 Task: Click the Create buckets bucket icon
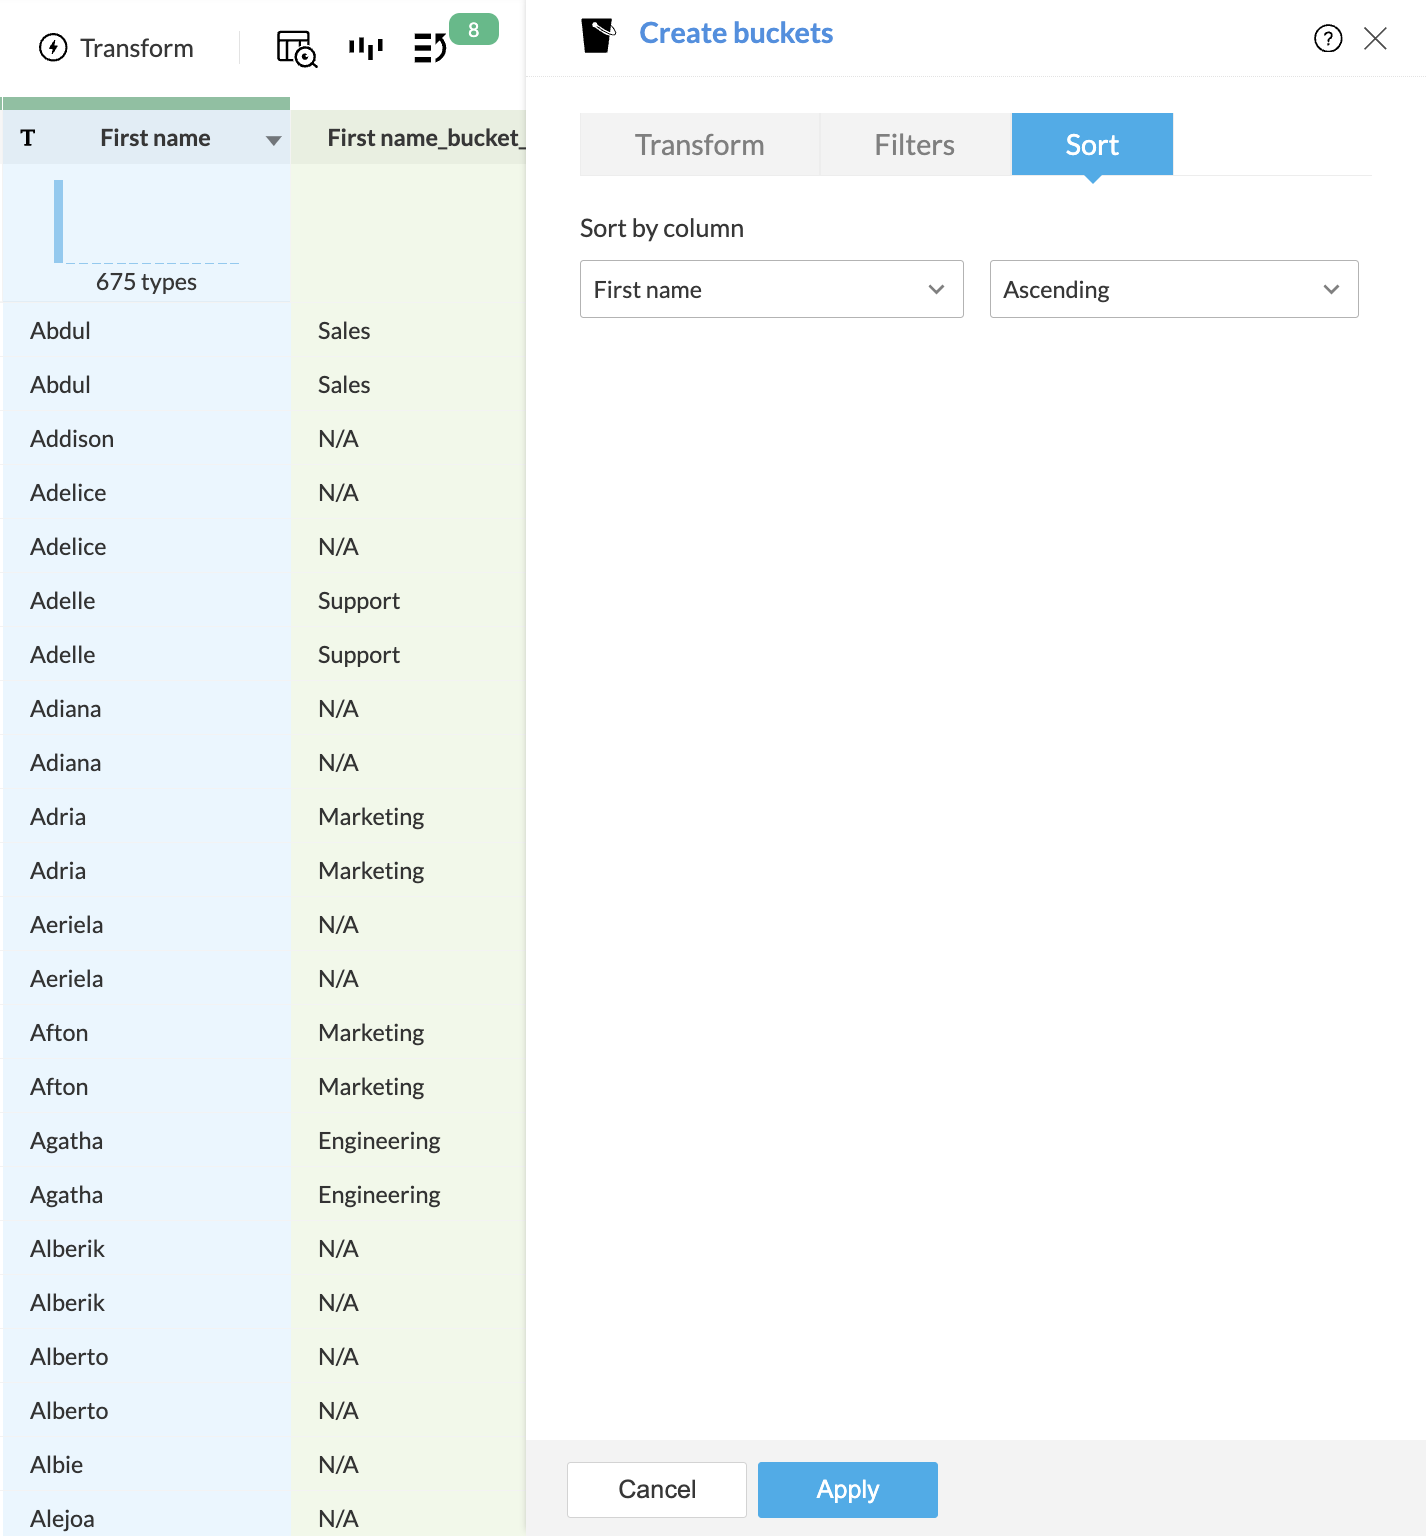[x=598, y=35]
